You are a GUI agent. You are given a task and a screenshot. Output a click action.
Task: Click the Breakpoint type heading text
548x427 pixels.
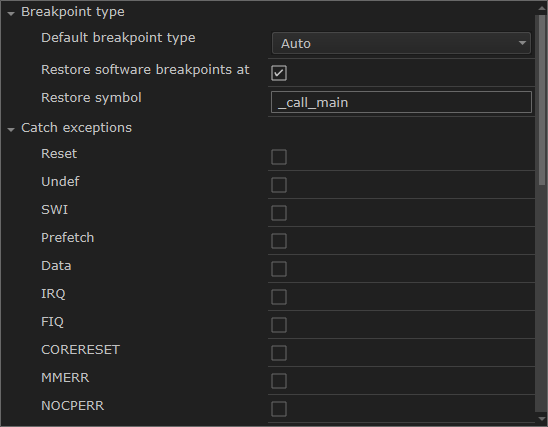click(73, 12)
